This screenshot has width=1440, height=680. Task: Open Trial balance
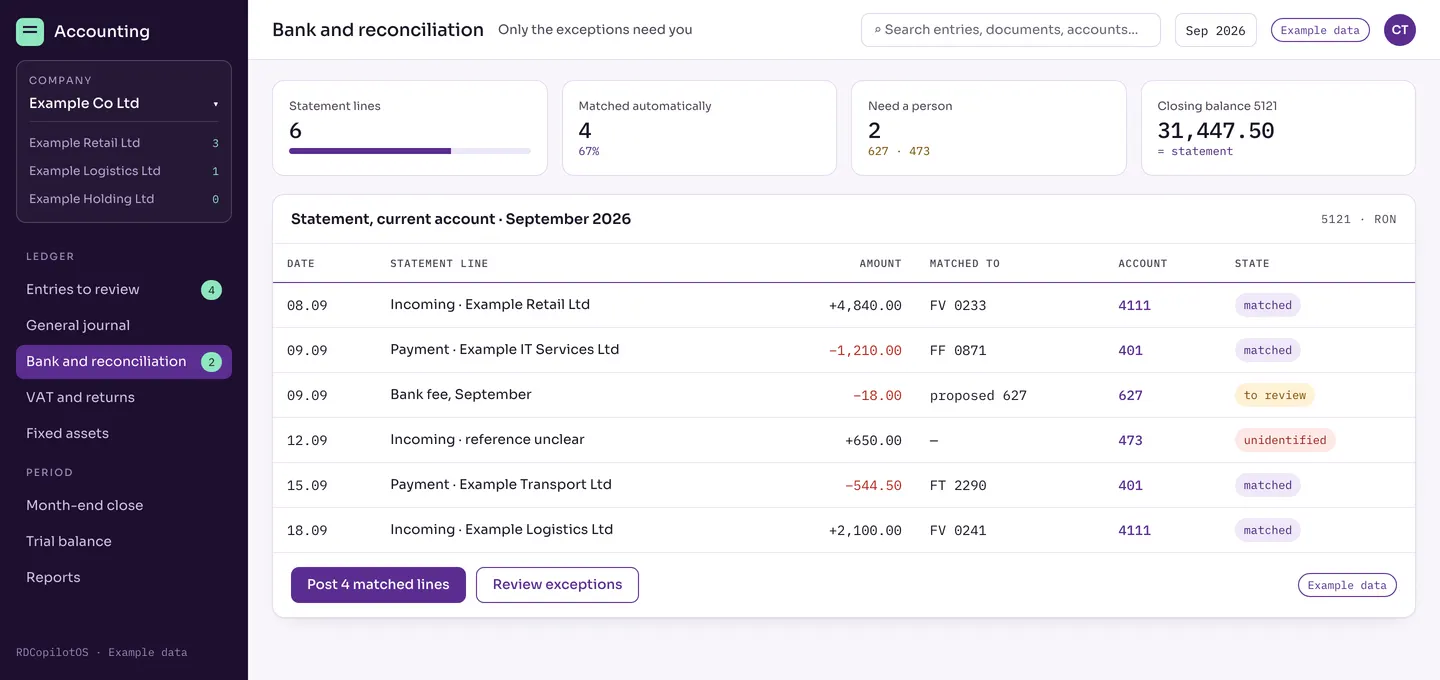coord(124,542)
